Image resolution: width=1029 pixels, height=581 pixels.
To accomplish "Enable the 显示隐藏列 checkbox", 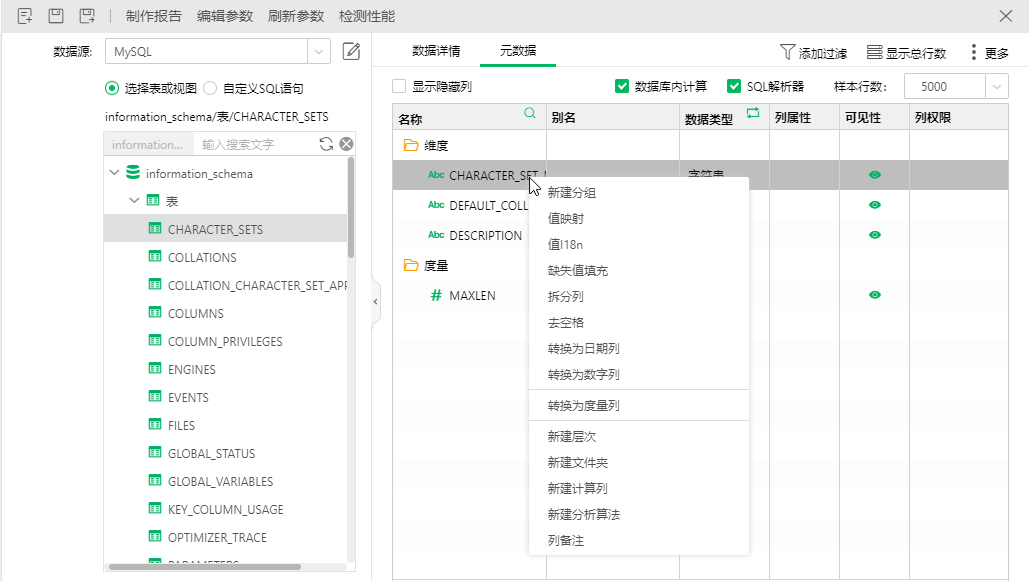I will pyautogui.click(x=398, y=87).
